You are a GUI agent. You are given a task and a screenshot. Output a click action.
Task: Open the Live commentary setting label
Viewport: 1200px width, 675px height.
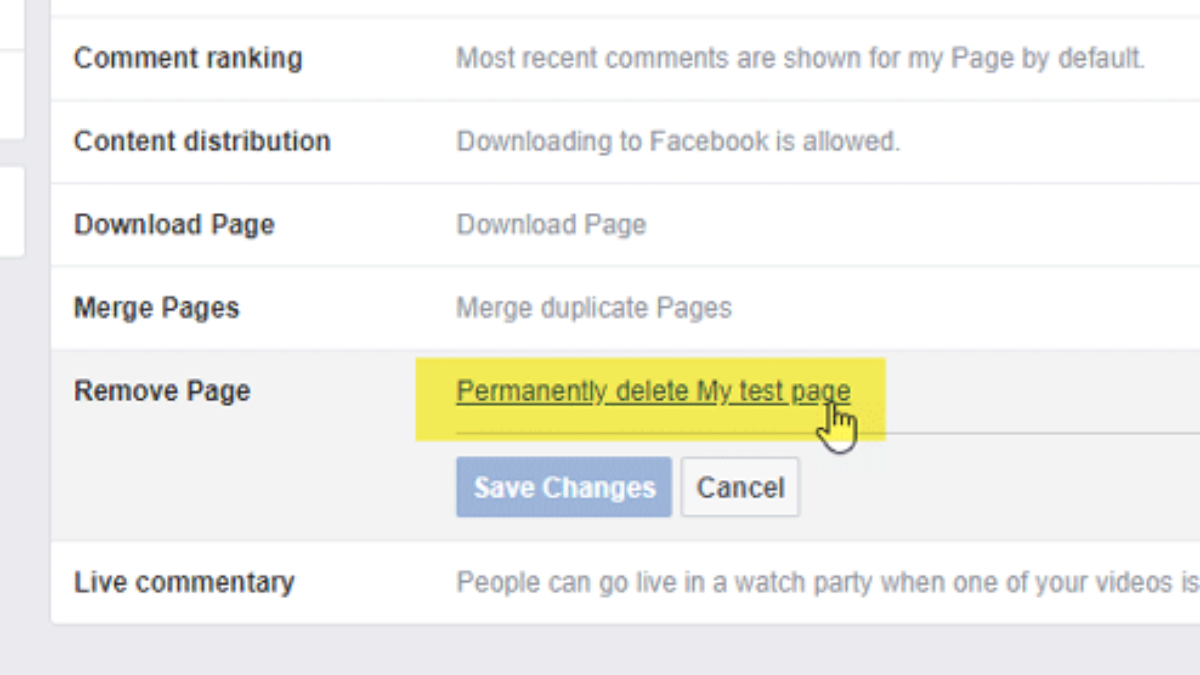[184, 582]
